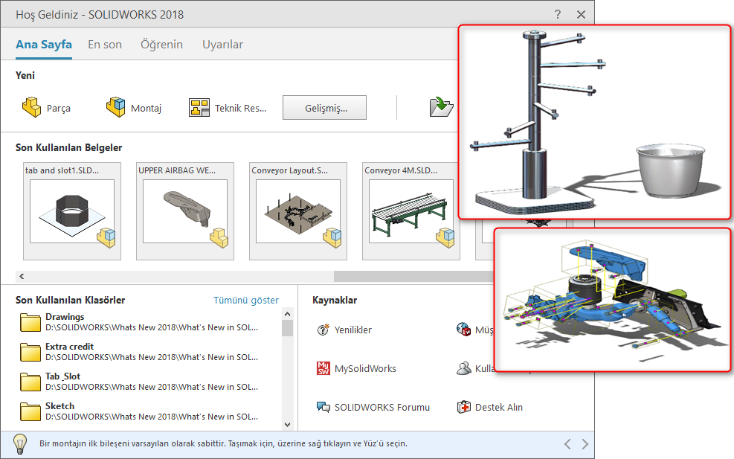The height and width of the screenshot is (459, 734).
Task: Open the Yenilikler resource link
Action: pos(353,330)
